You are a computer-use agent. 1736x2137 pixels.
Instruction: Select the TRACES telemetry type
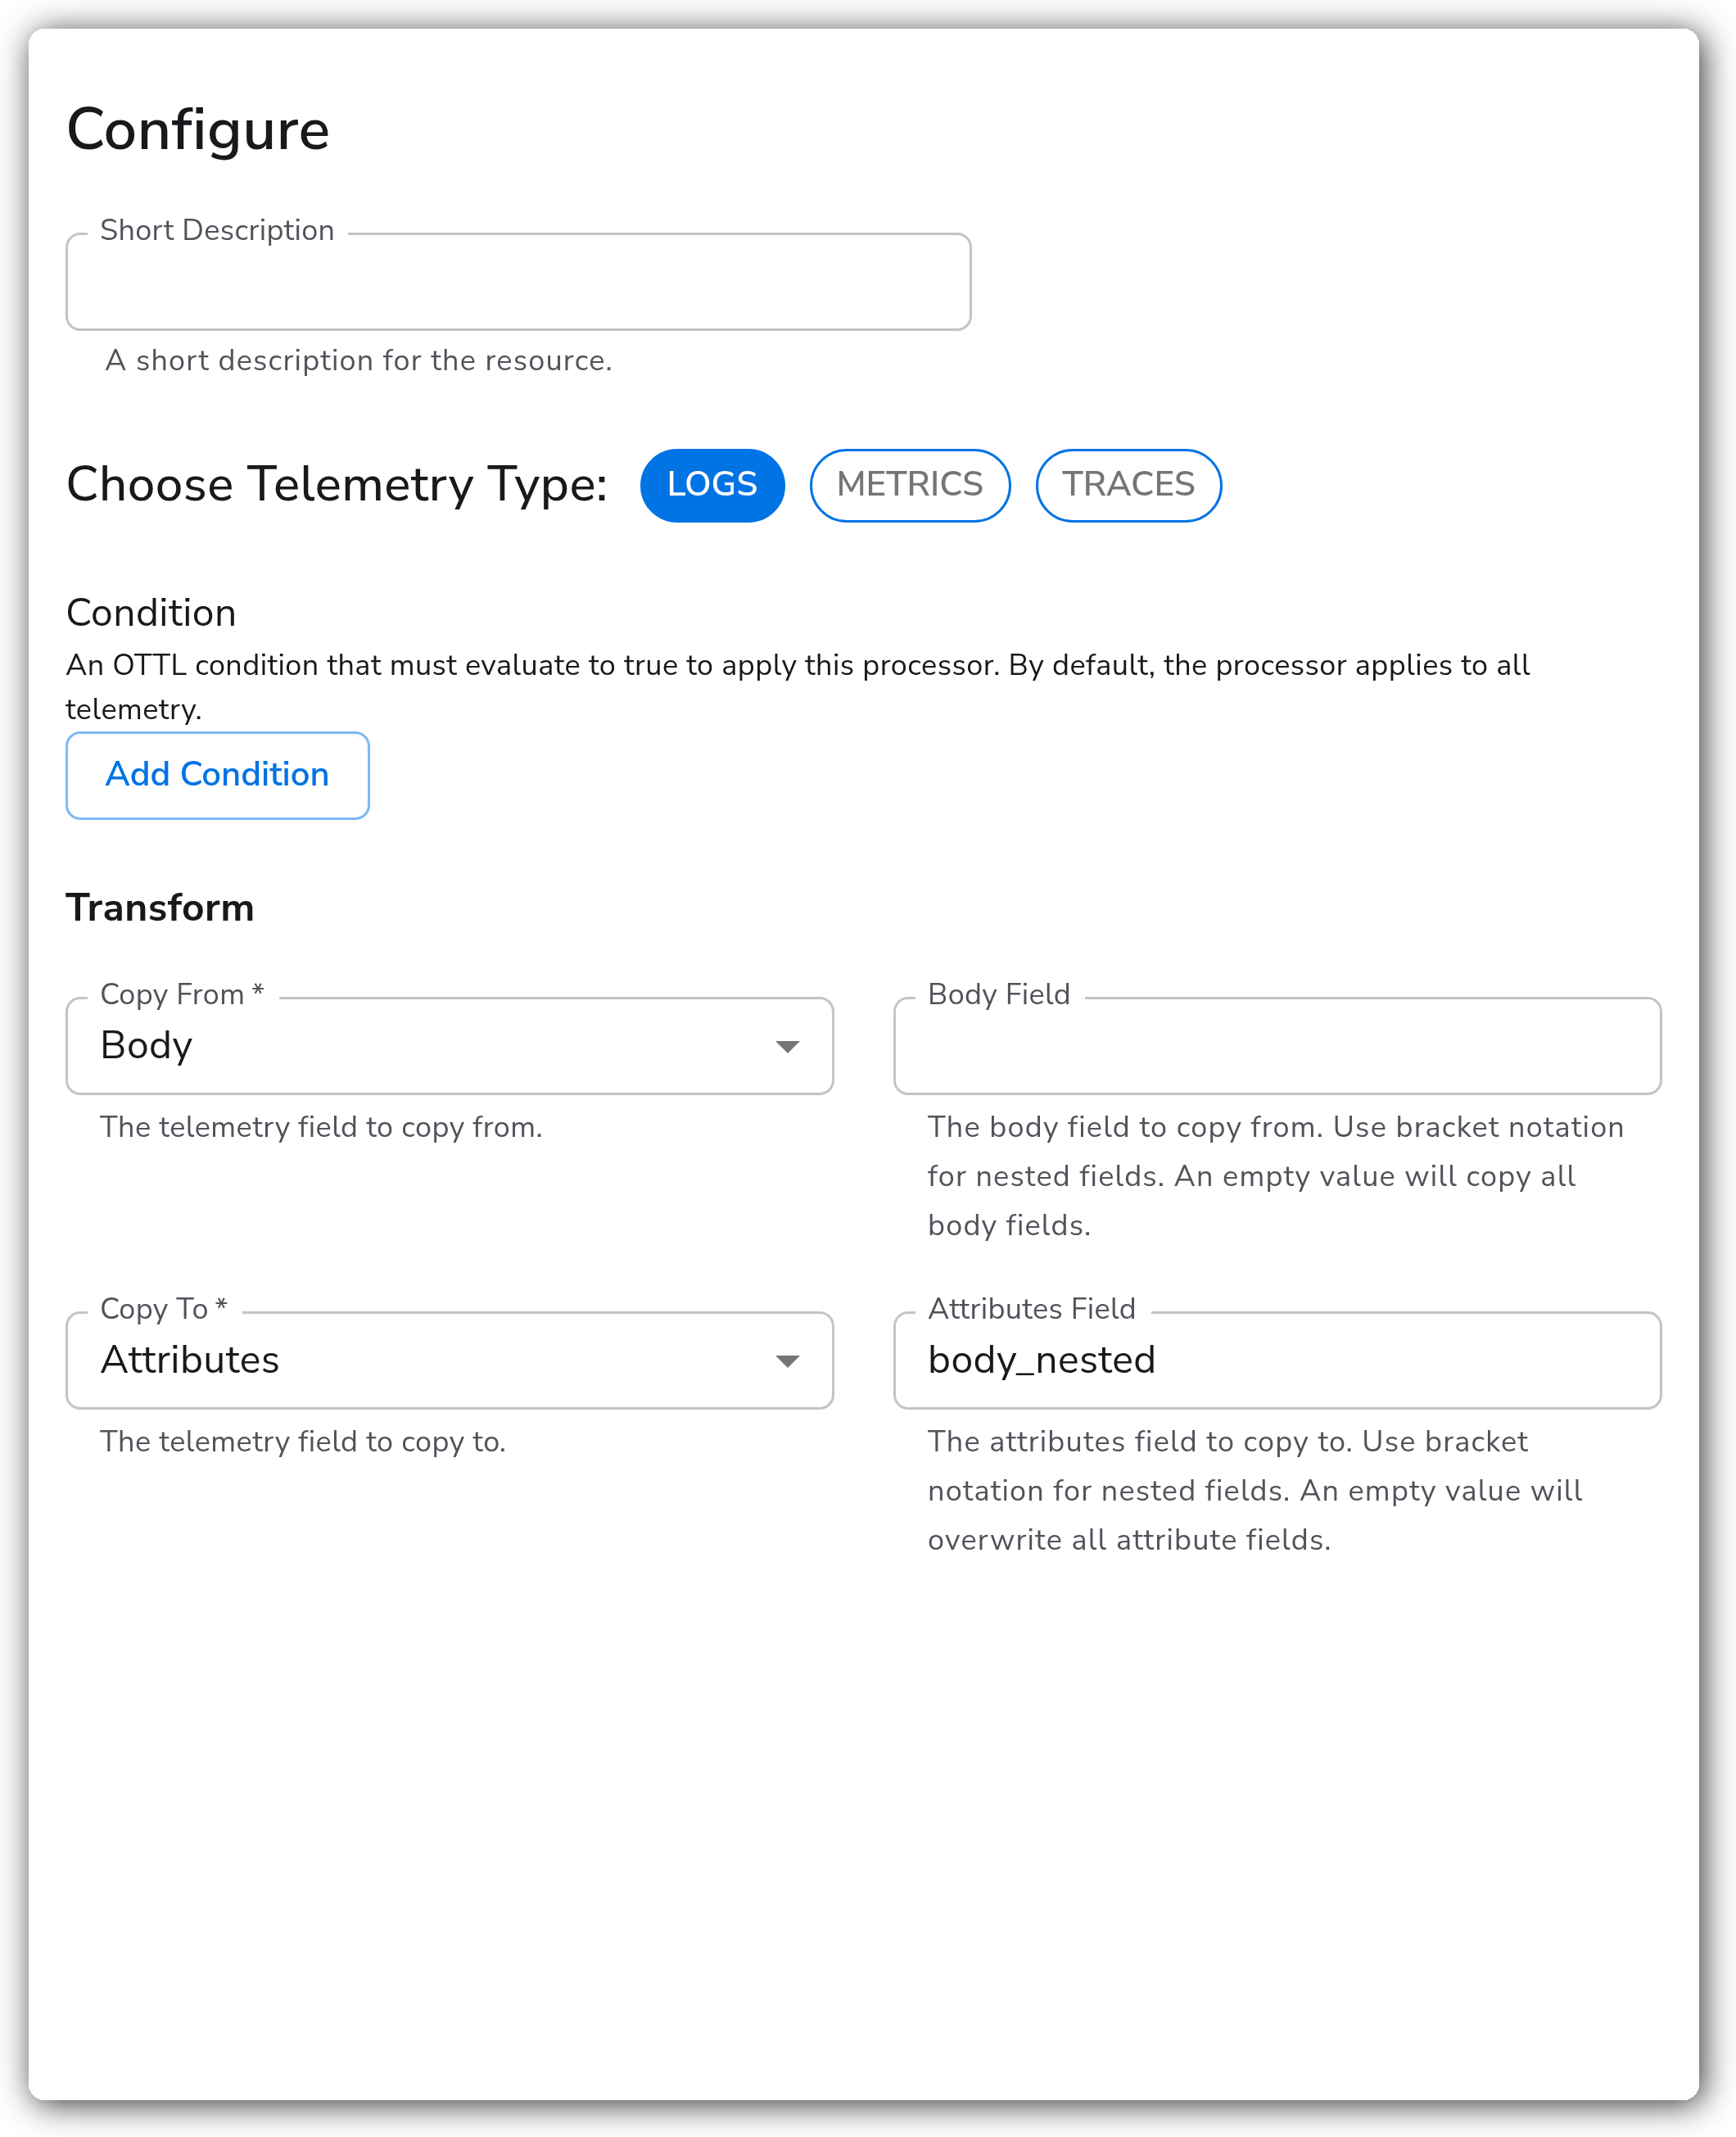1128,485
